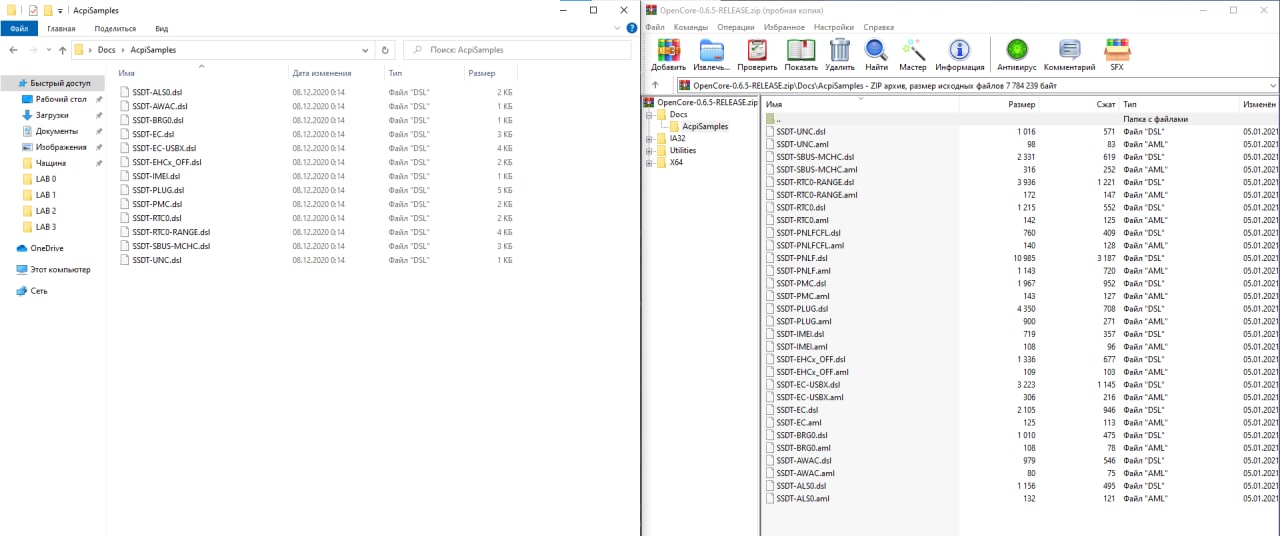
Task: Click the Explorer back arrow
Action: click(13, 49)
